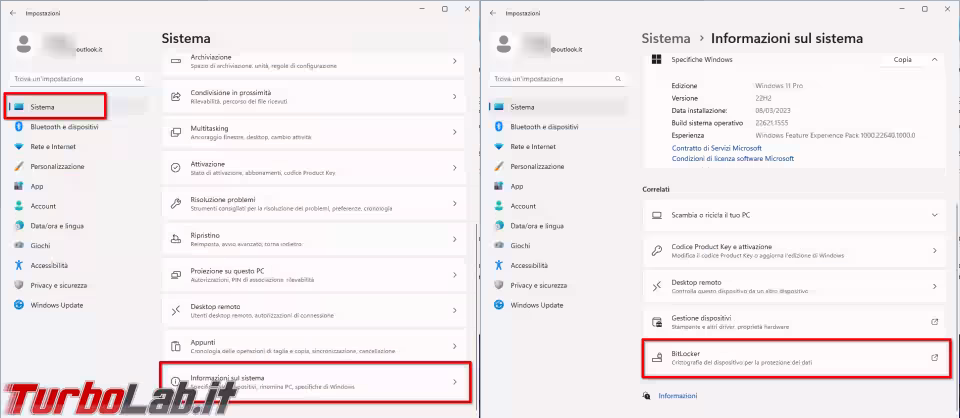Image resolution: width=960 pixels, height=418 pixels.
Task: Click the Multitasking icon in the system list
Action: 176,132
